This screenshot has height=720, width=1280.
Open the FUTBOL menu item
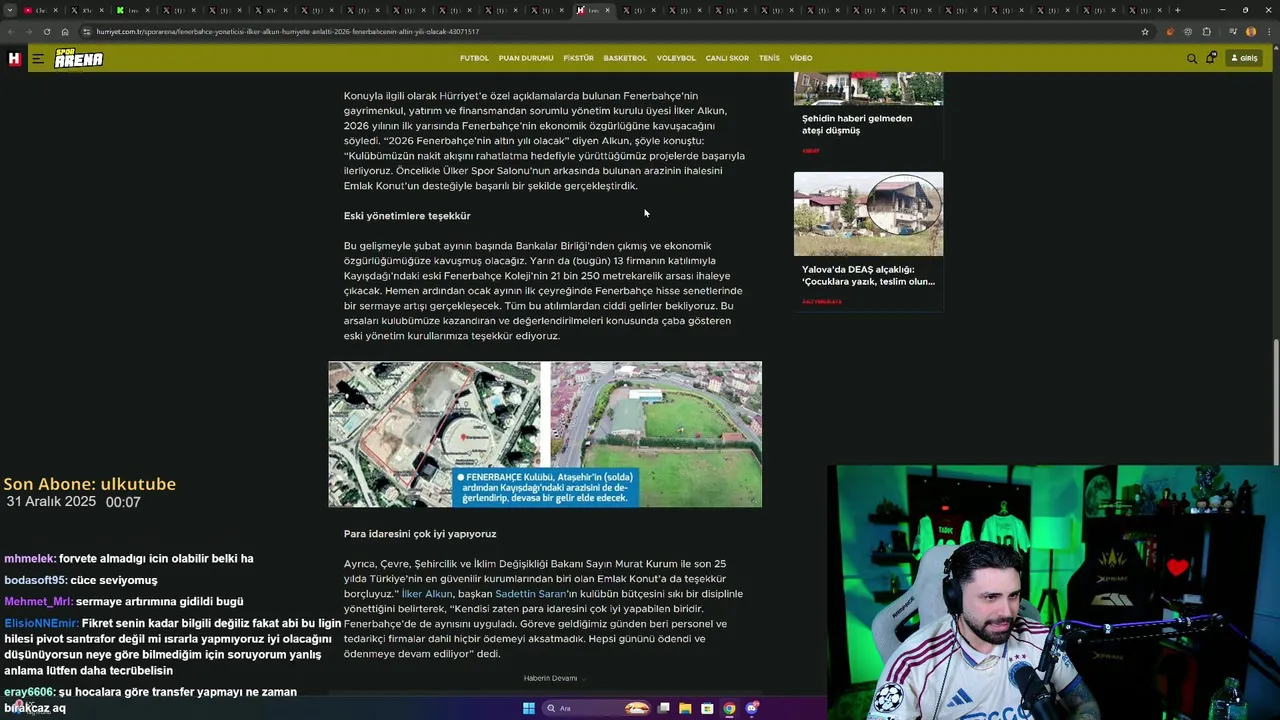474,58
